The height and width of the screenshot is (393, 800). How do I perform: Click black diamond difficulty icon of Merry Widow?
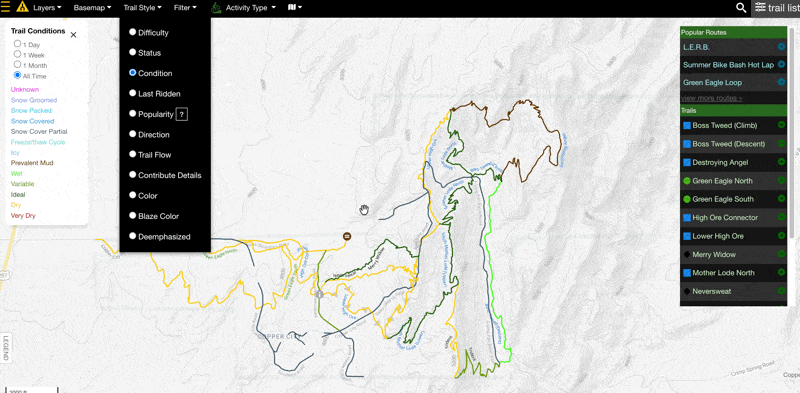[687, 254]
